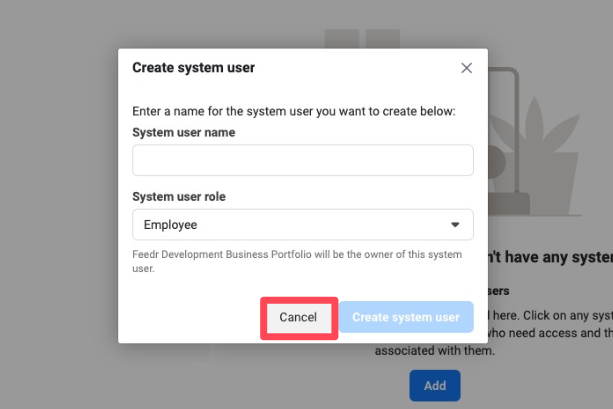613x409 pixels.
Task: Click the Create system user dialog title
Action: [x=194, y=68]
